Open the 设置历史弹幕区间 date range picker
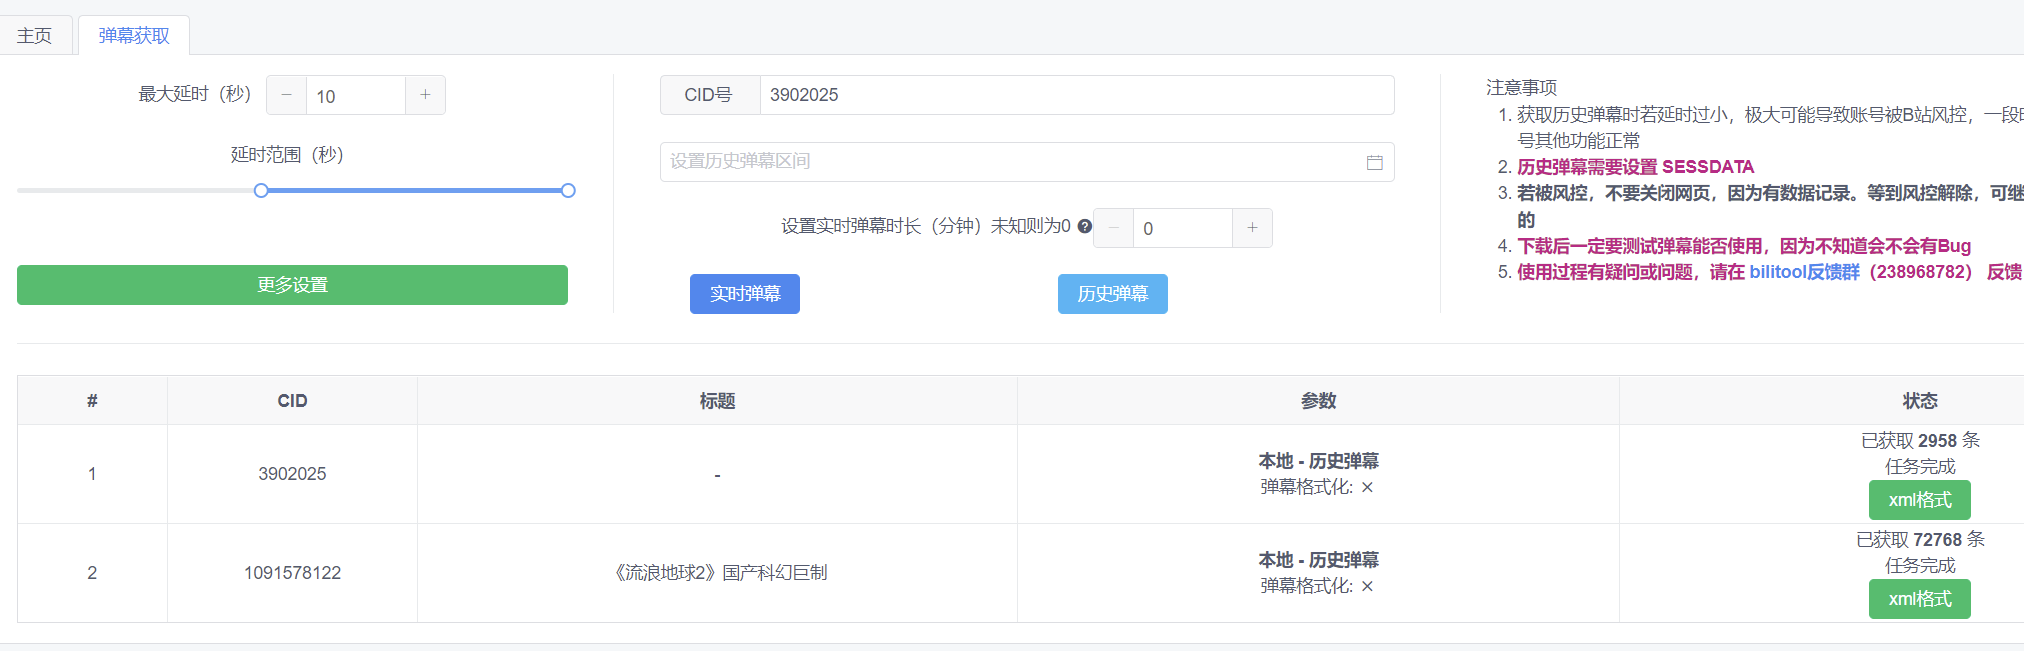Viewport: 2024px width, 651px height. click(1010, 162)
